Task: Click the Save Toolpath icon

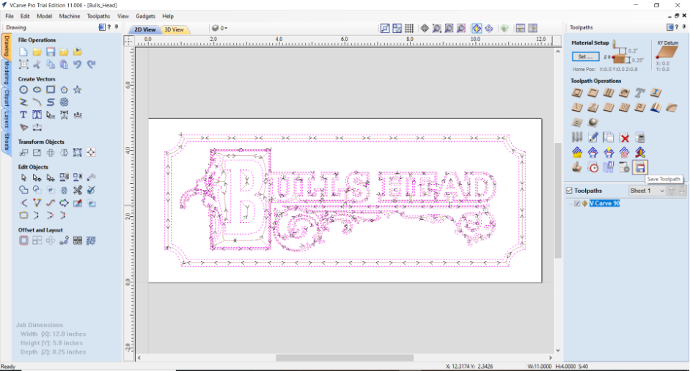Action: (x=640, y=167)
